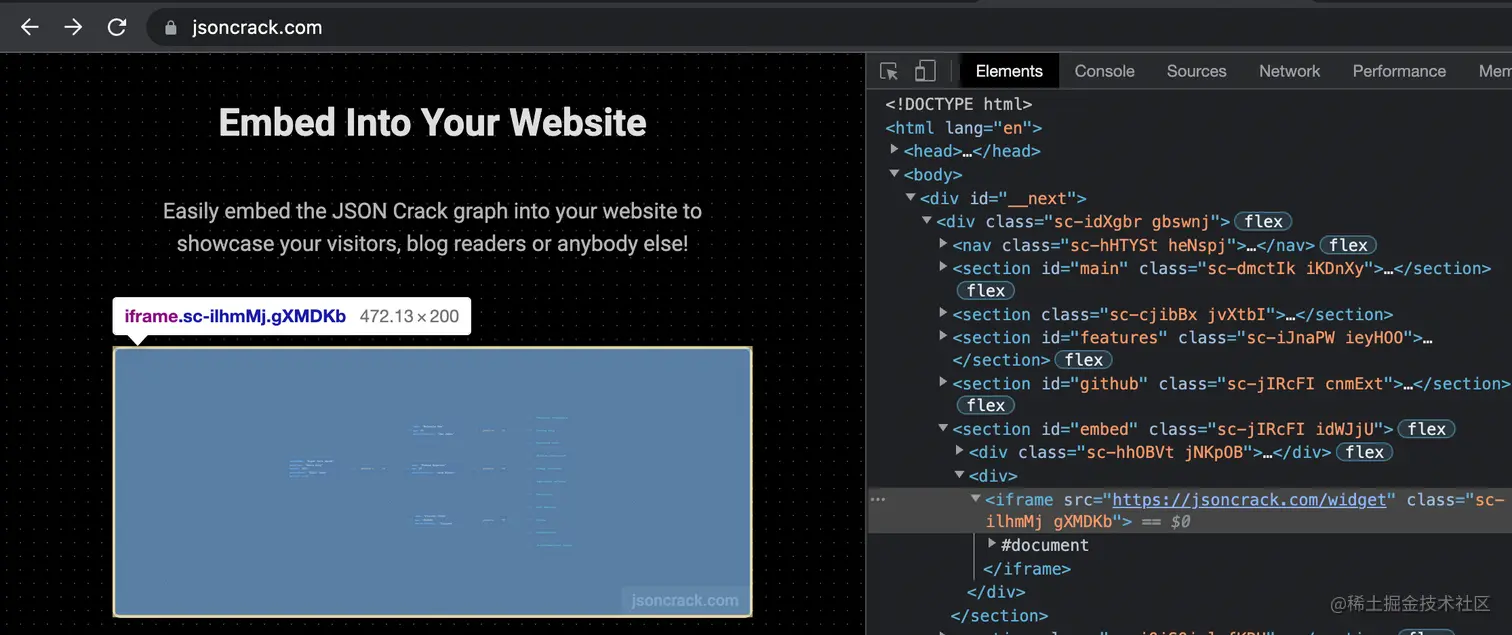Collapse the section id embed node
Screen dimensions: 1512x635
tap(943, 428)
